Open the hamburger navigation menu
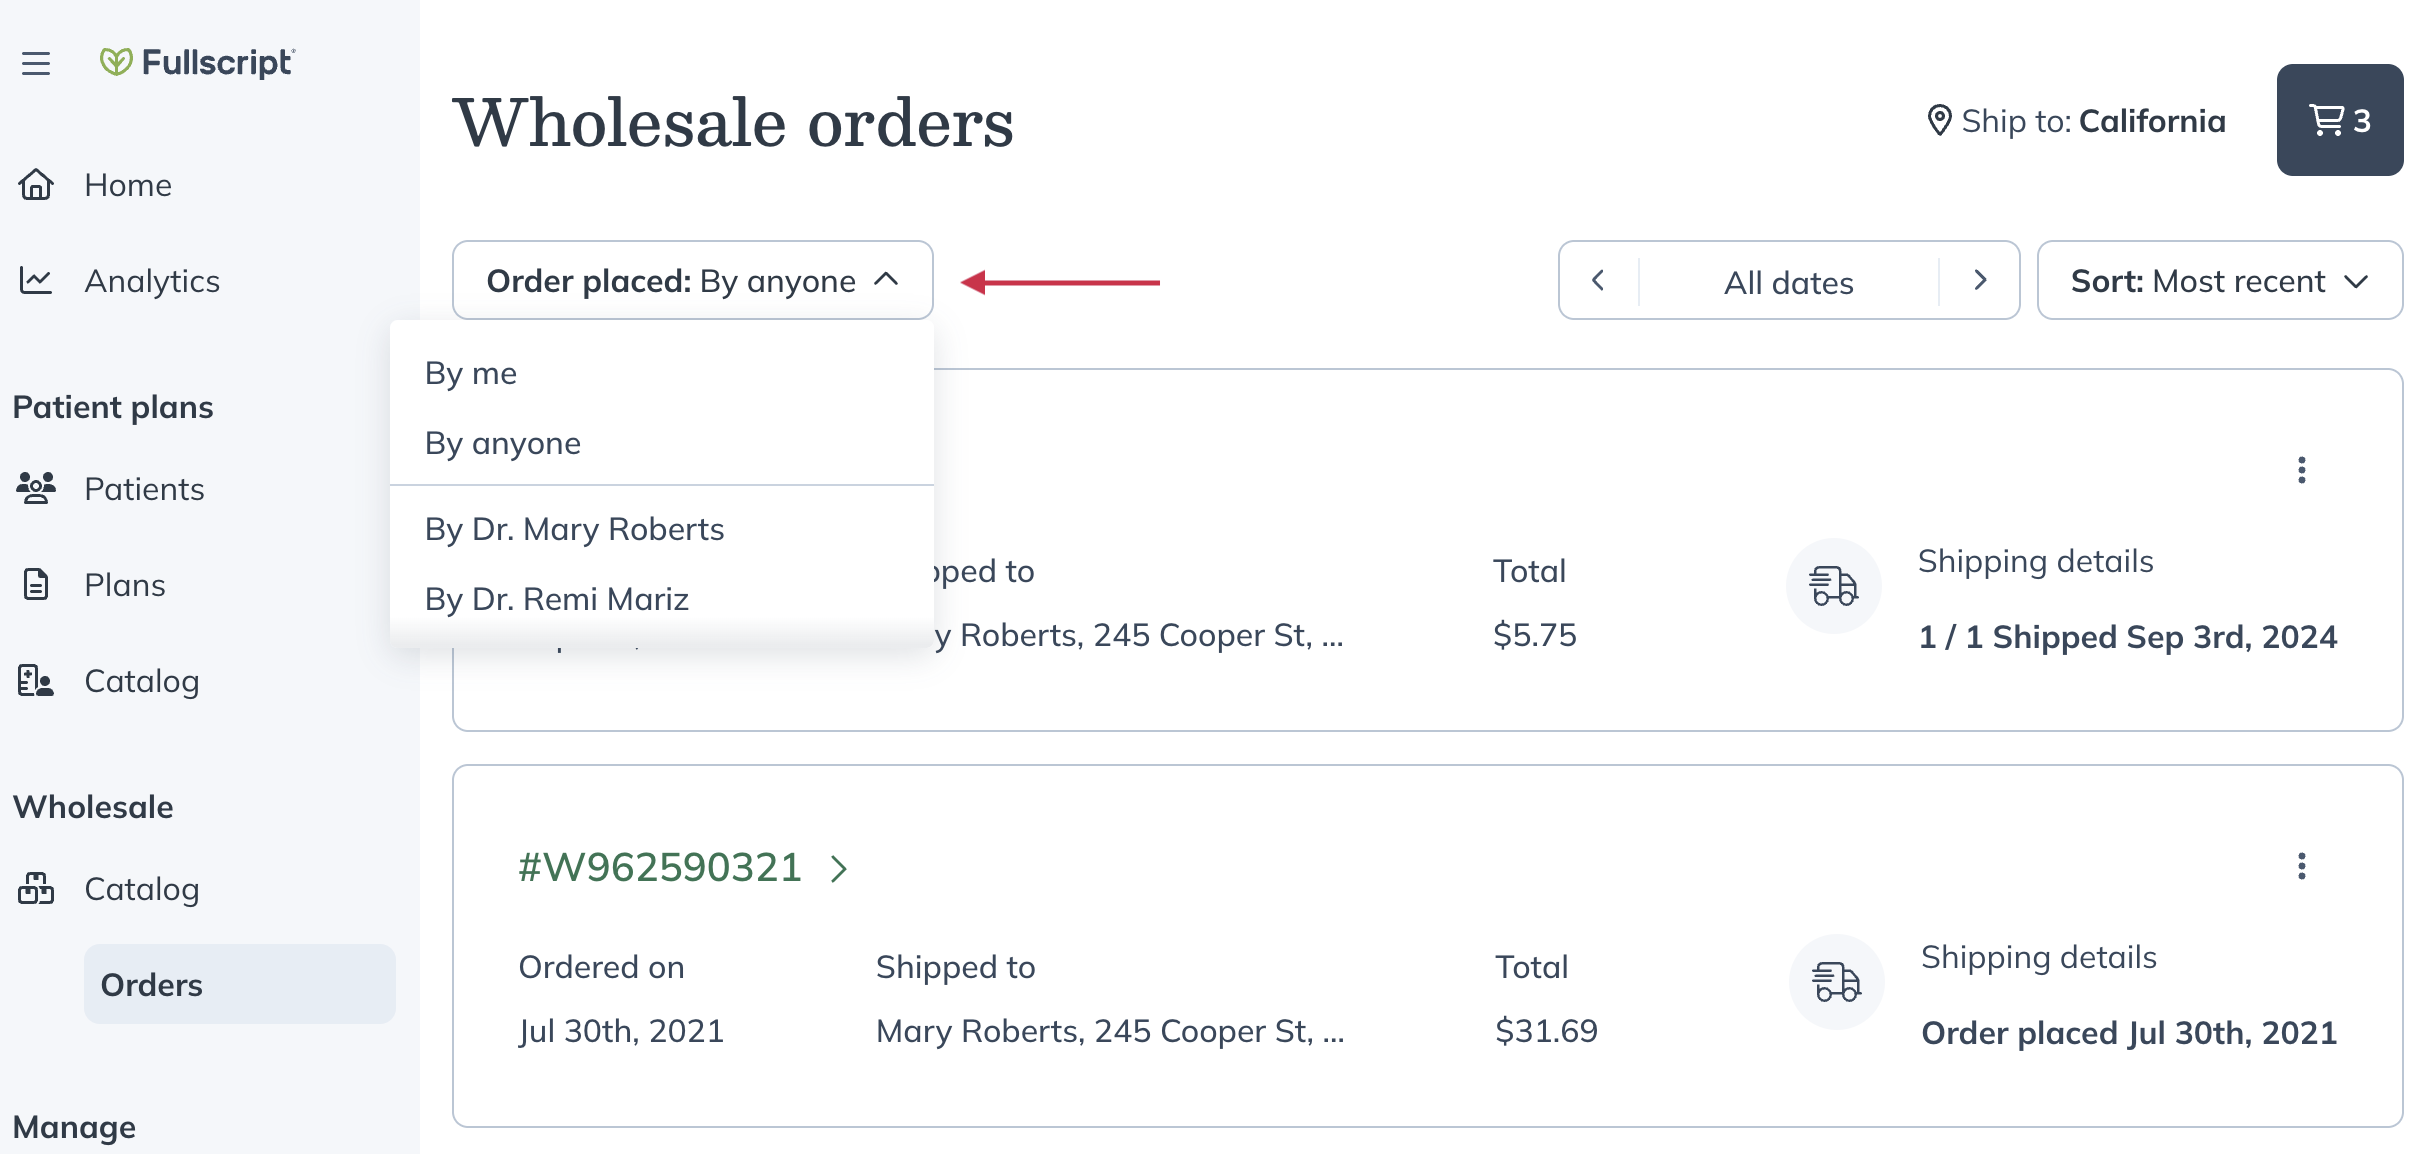 [x=36, y=63]
